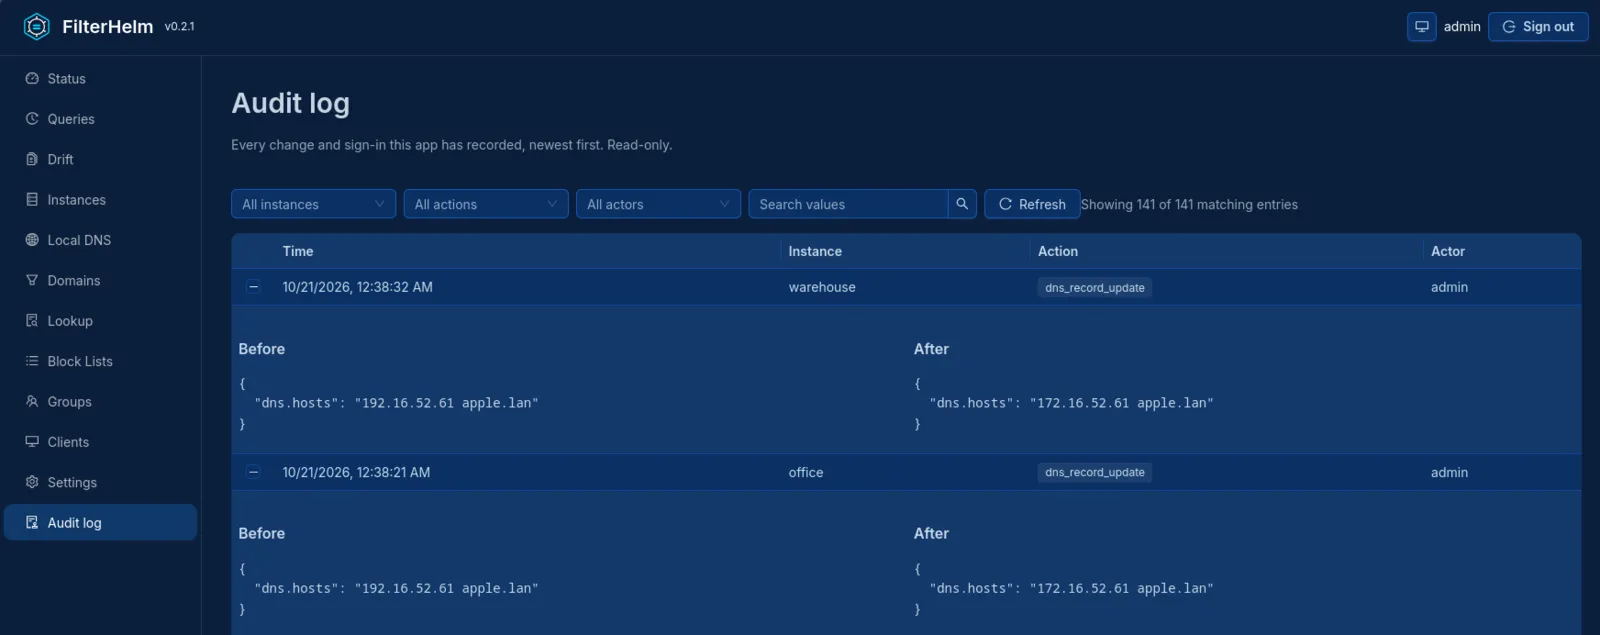Viewport: 1600px width, 635px height.
Task: Click the v0.2.1 version label
Action: coord(180,27)
